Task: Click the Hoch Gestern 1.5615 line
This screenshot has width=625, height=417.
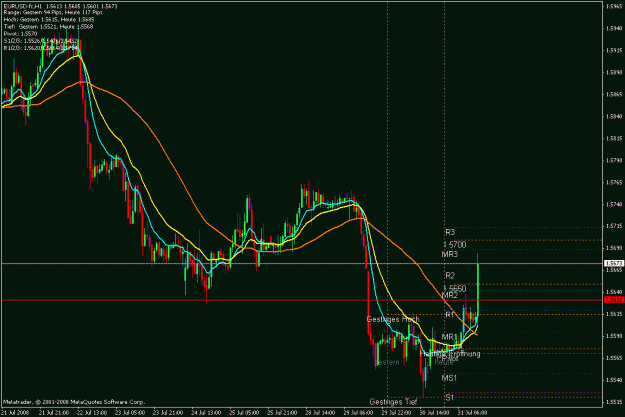Action: coord(49,20)
